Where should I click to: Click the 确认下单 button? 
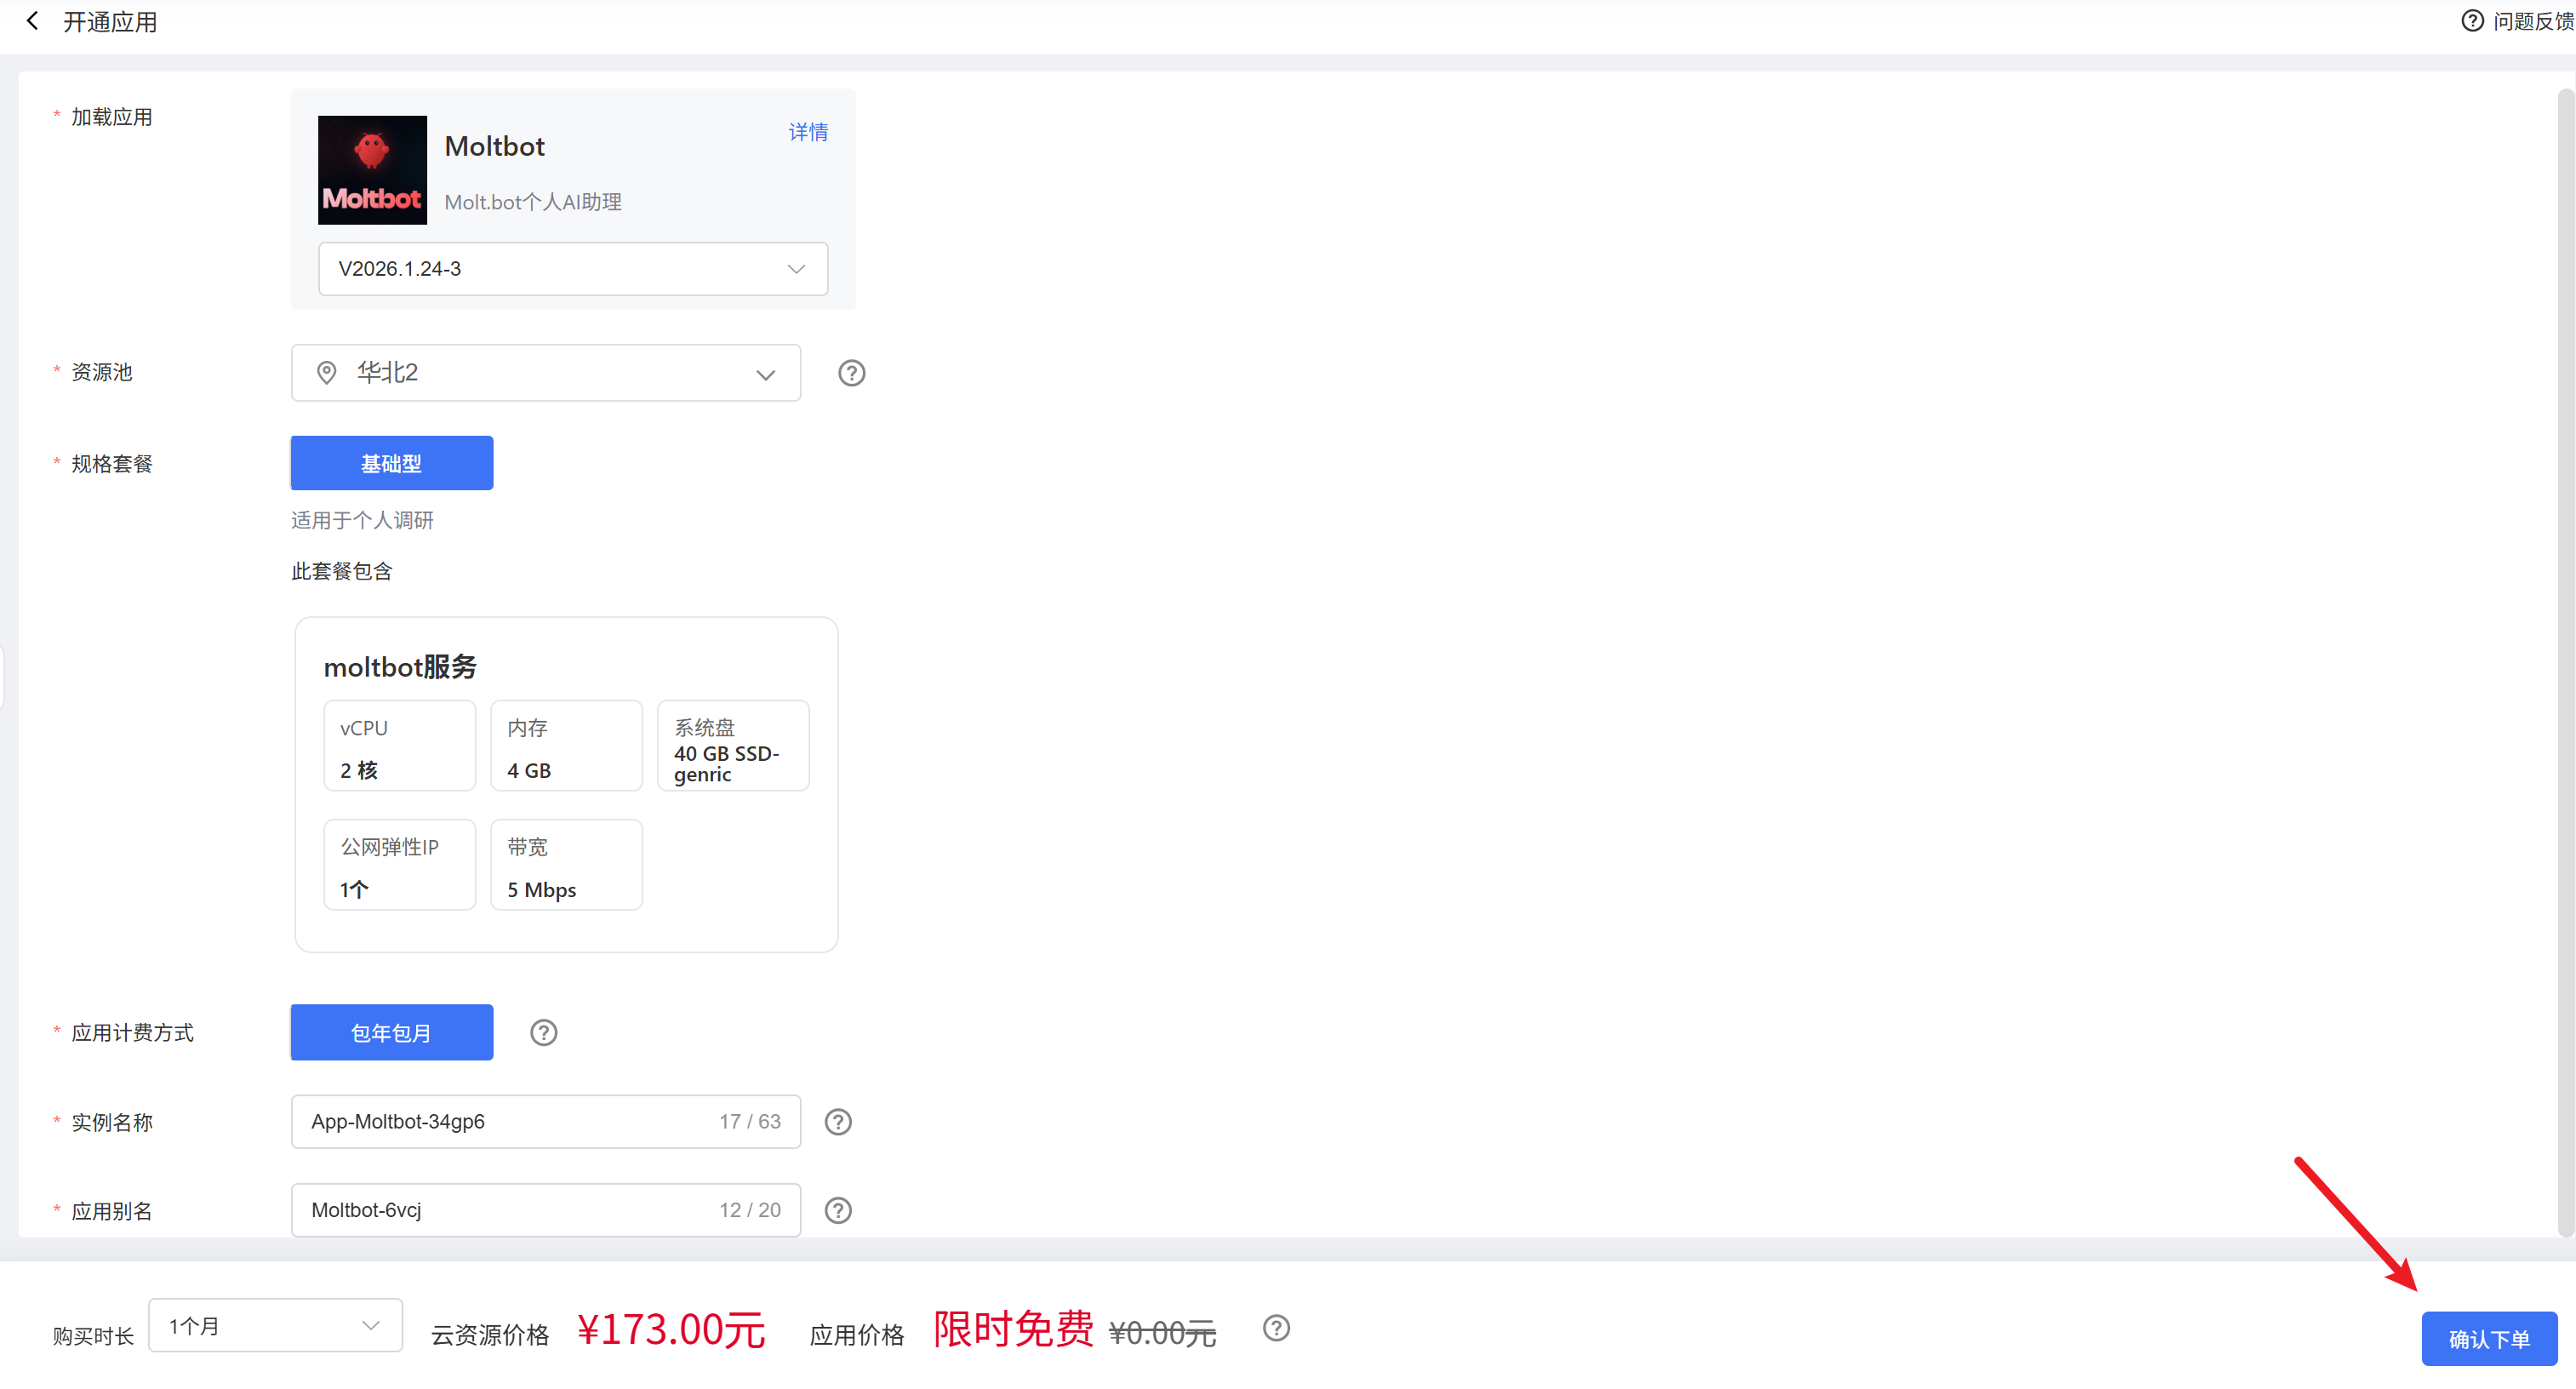(2488, 1338)
